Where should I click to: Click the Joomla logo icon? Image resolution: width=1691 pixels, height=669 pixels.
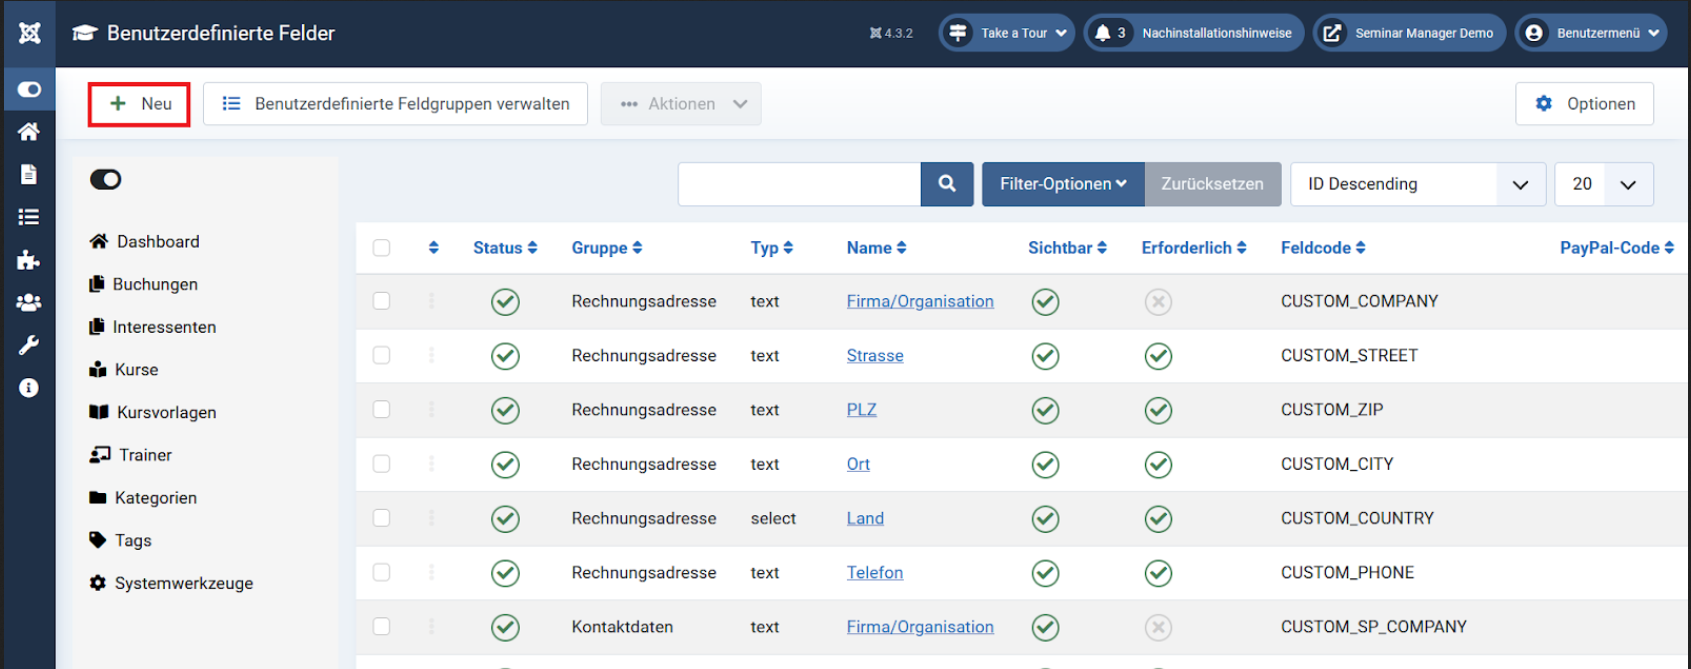(29, 33)
